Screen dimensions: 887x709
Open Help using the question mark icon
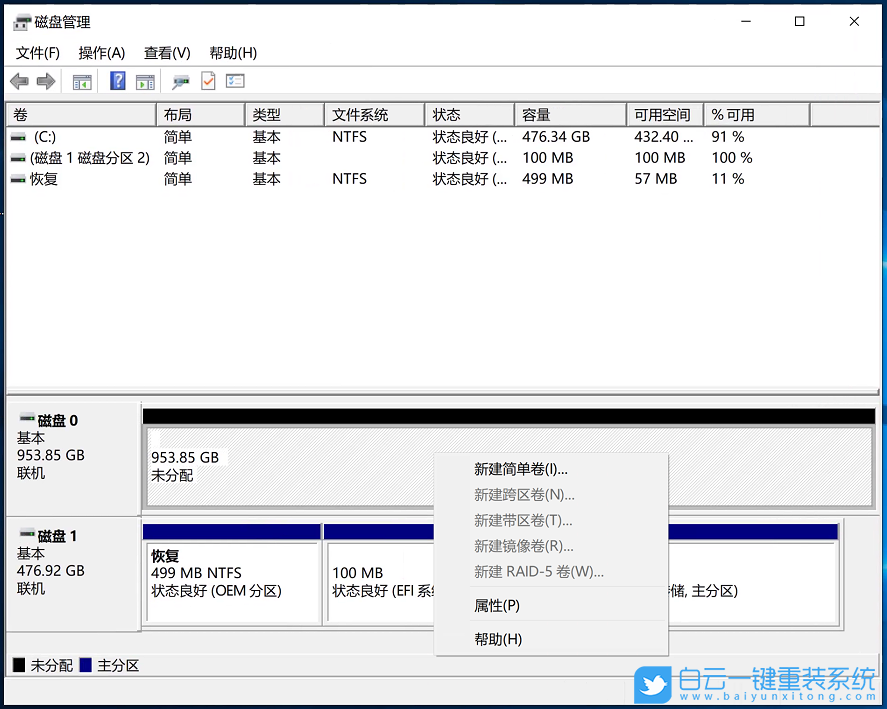click(117, 81)
